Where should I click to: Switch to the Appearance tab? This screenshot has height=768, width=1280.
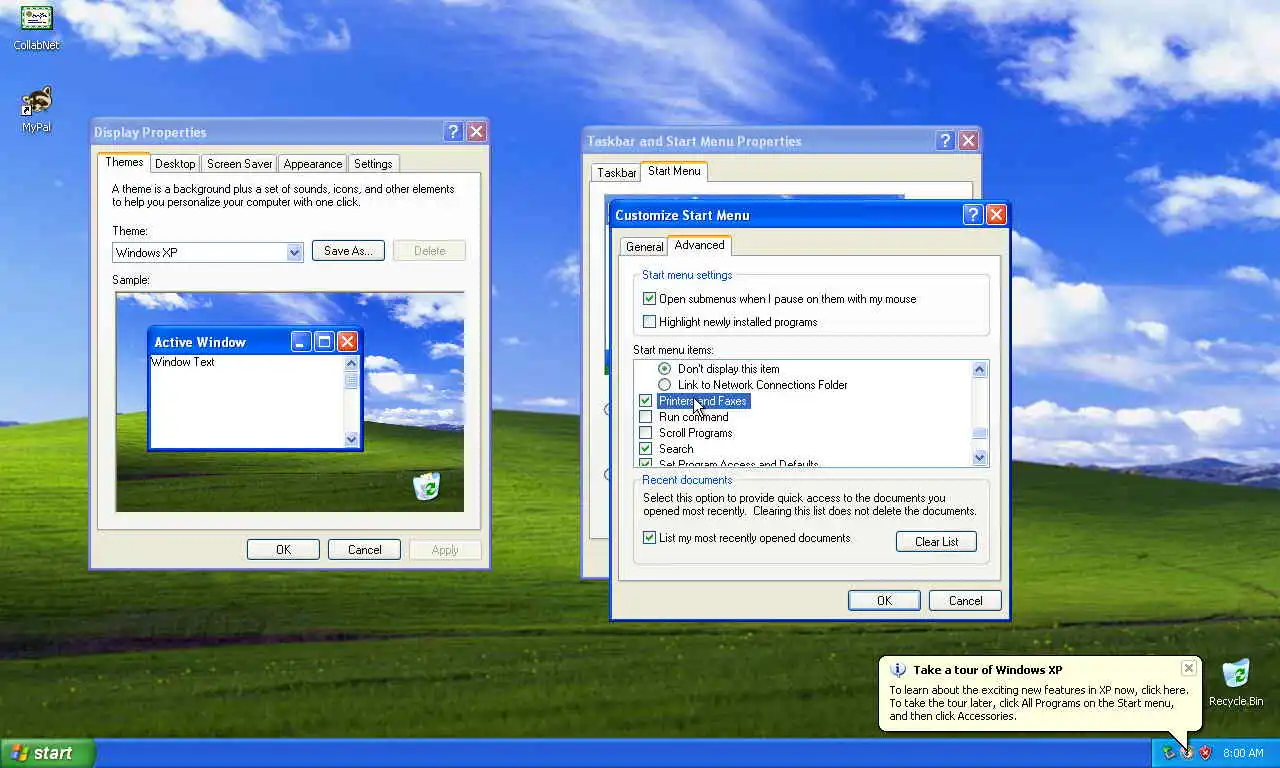click(312, 164)
